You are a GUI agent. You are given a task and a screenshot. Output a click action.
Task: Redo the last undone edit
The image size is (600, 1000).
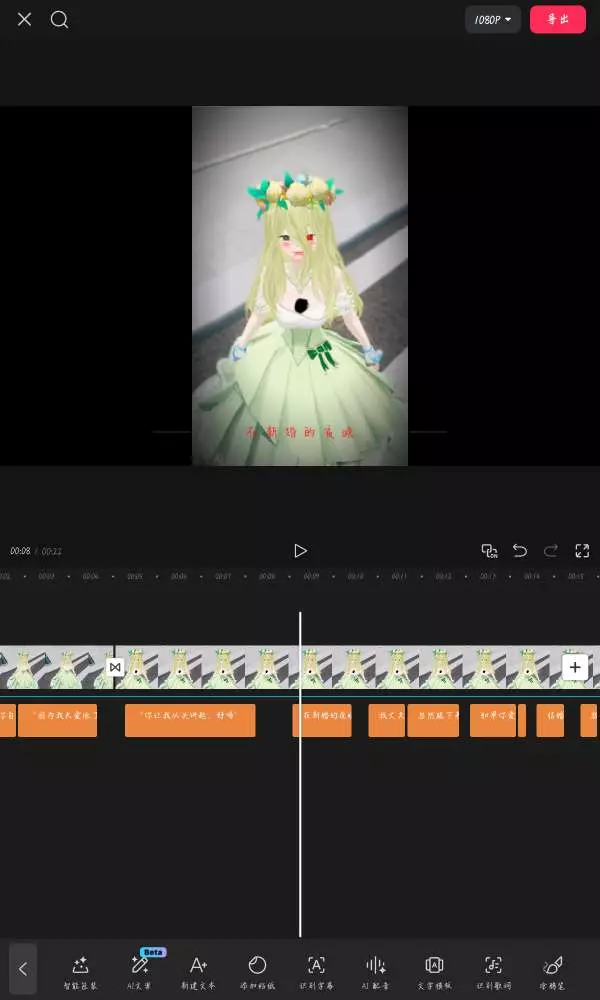551,551
